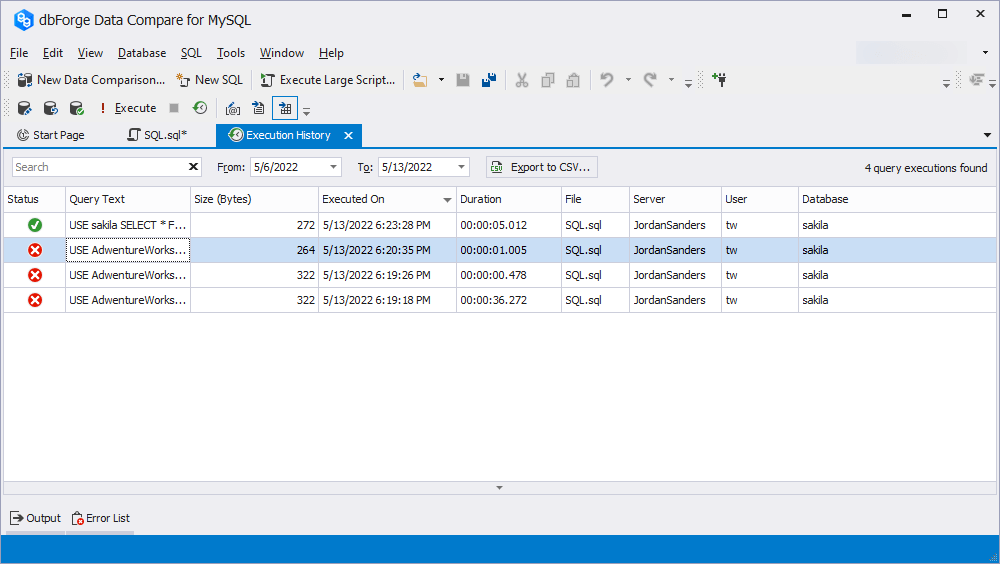Click the Redo arrow icon
Viewport: 1000px width, 564px height.
(650, 80)
